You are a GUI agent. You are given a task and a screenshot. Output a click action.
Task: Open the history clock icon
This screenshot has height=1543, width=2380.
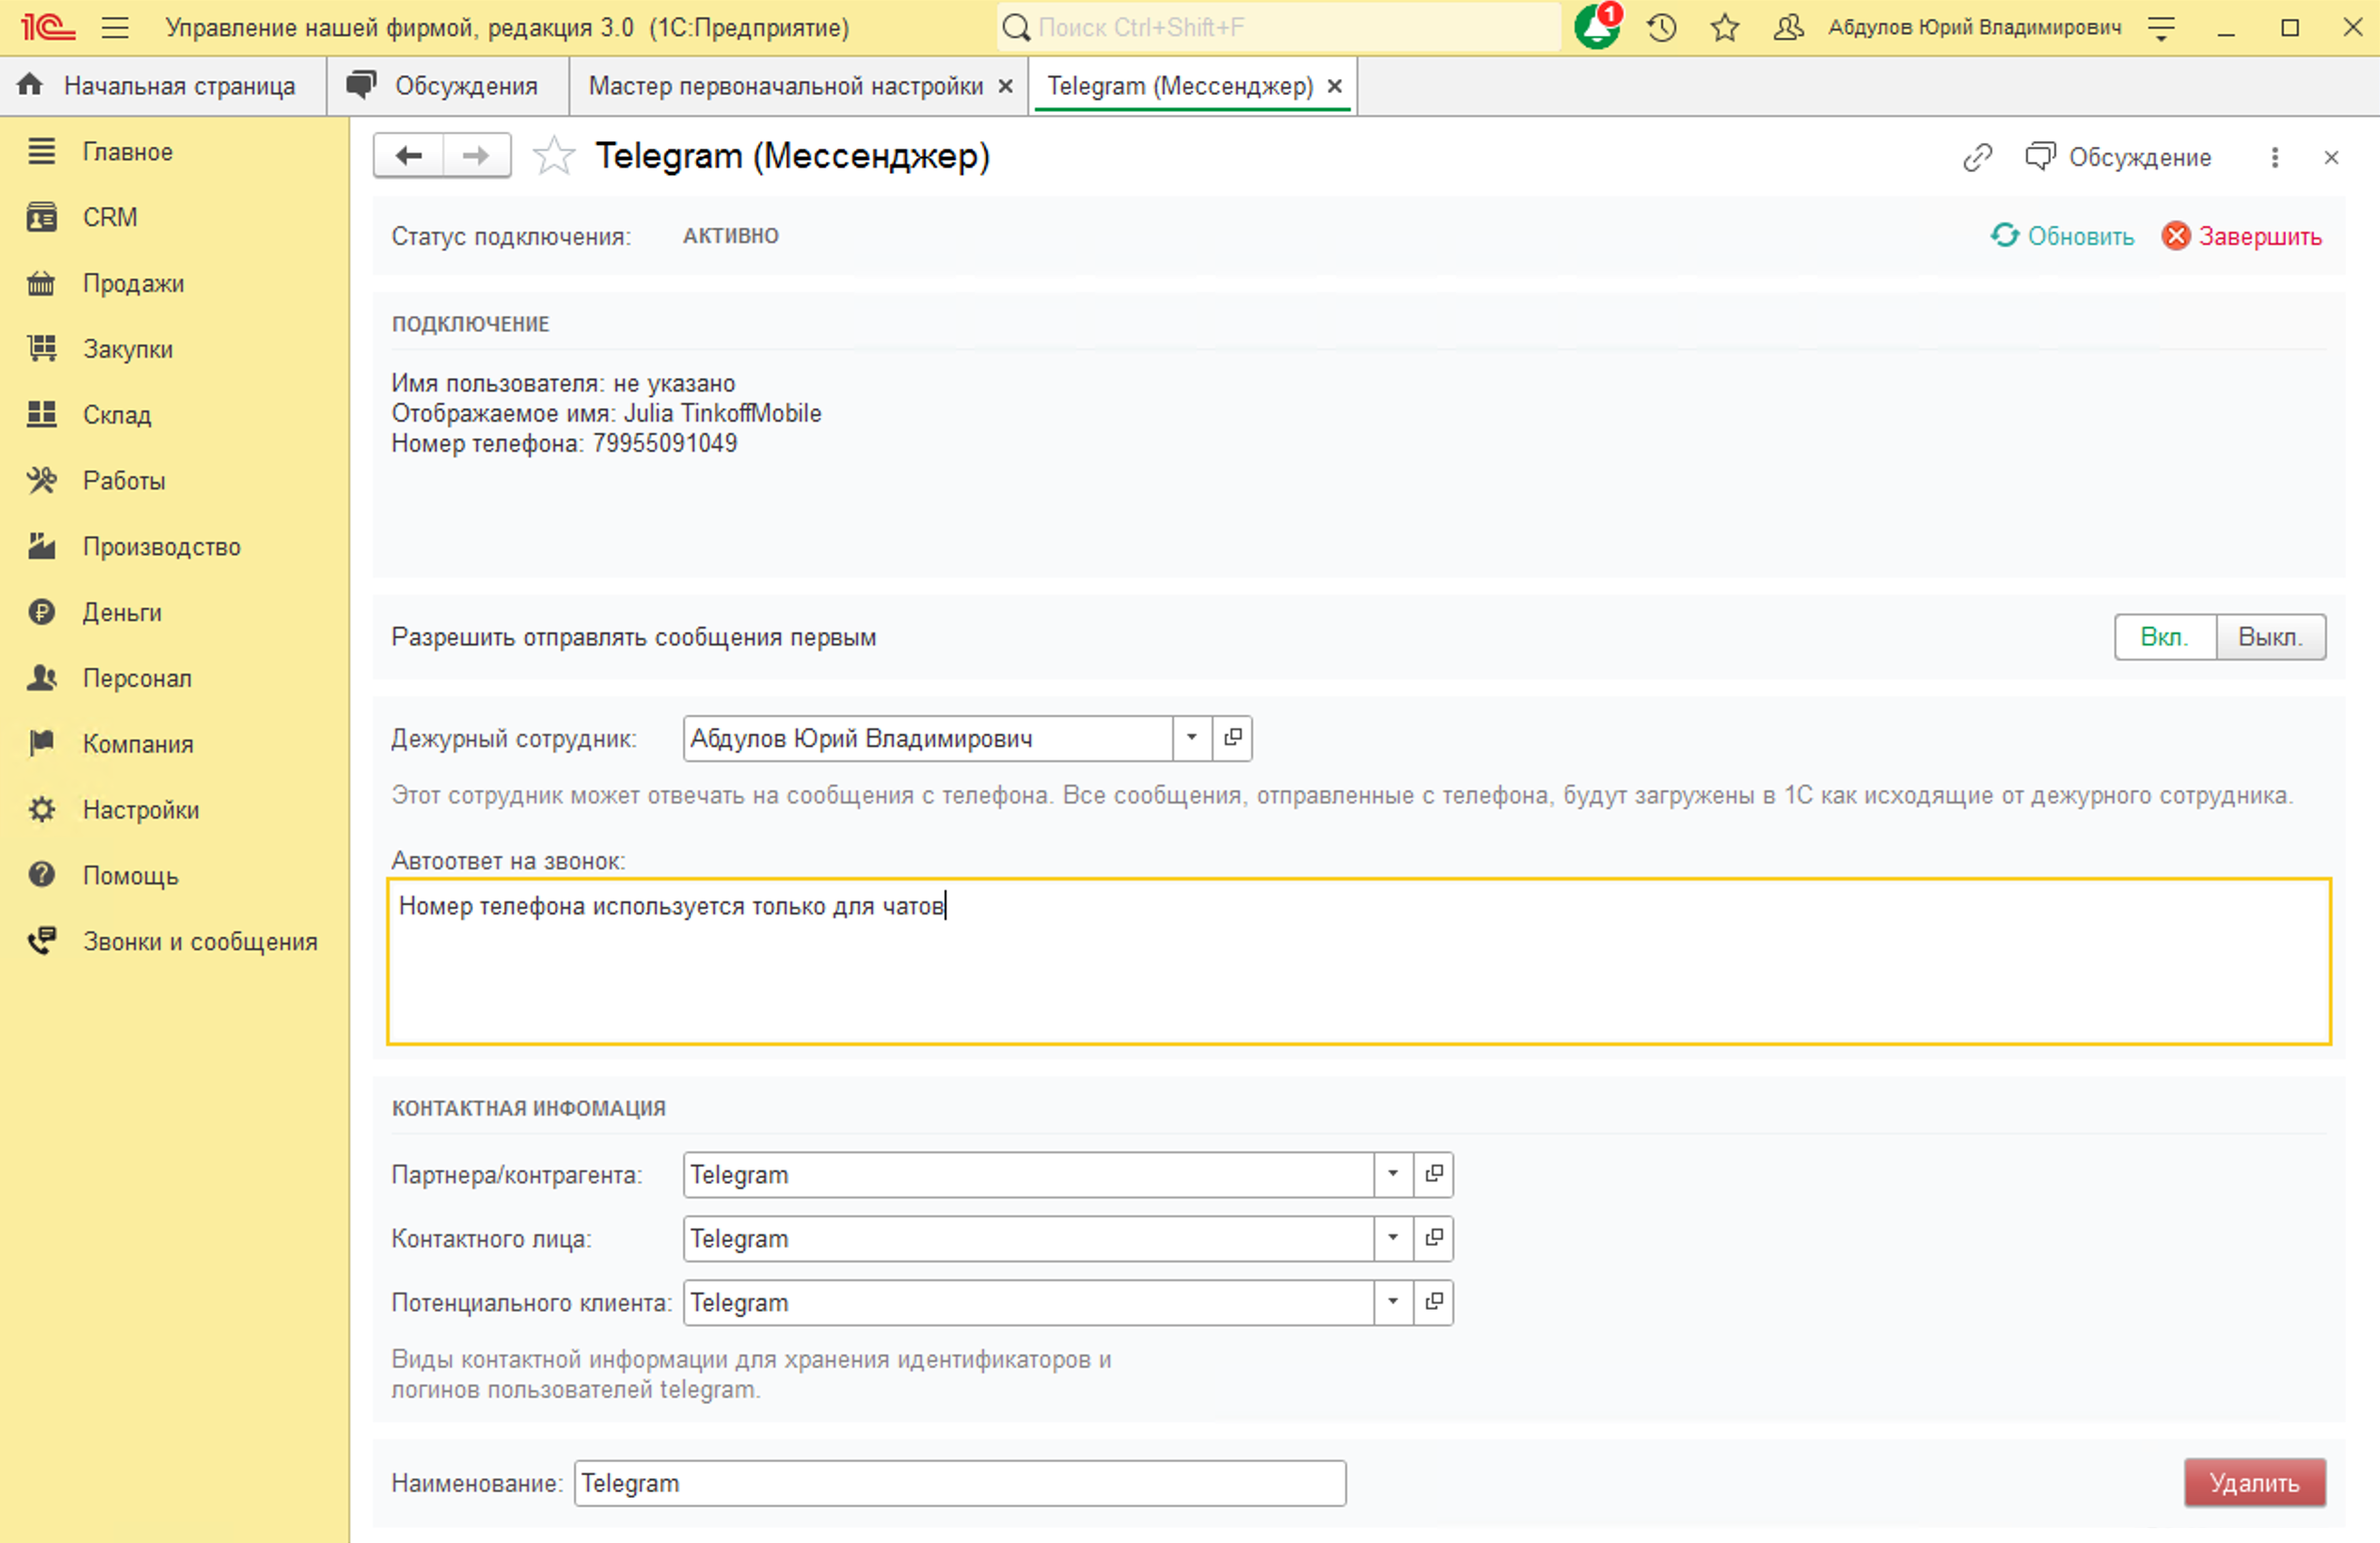(x=1661, y=27)
